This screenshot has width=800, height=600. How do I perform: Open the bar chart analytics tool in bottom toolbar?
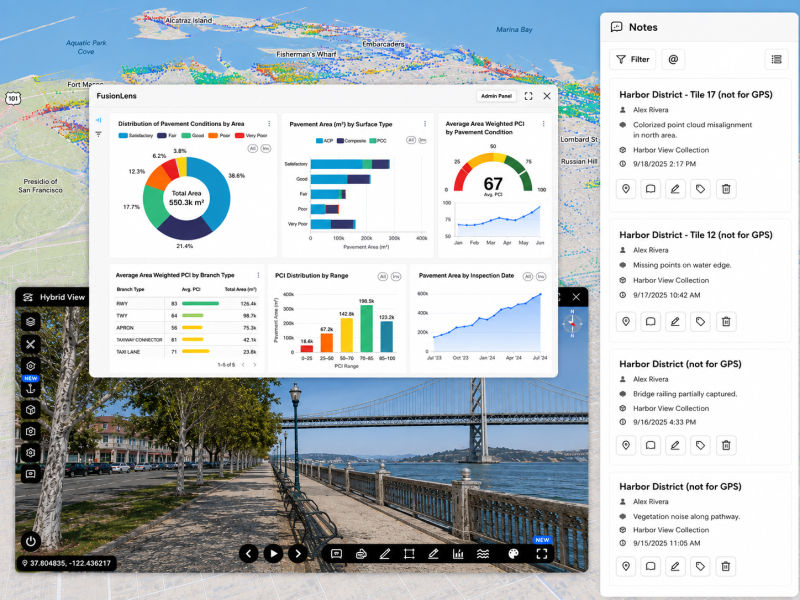tap(458, 554)
